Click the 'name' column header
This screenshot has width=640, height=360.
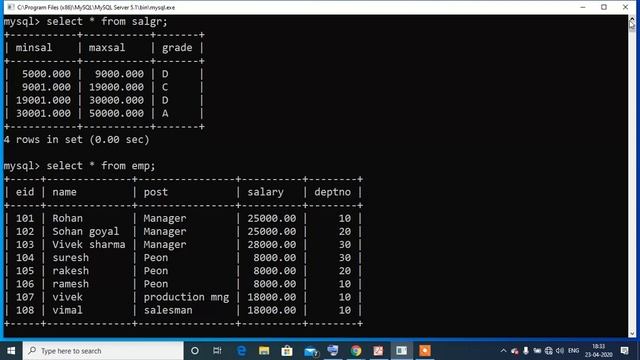click(x=64, y=192)
